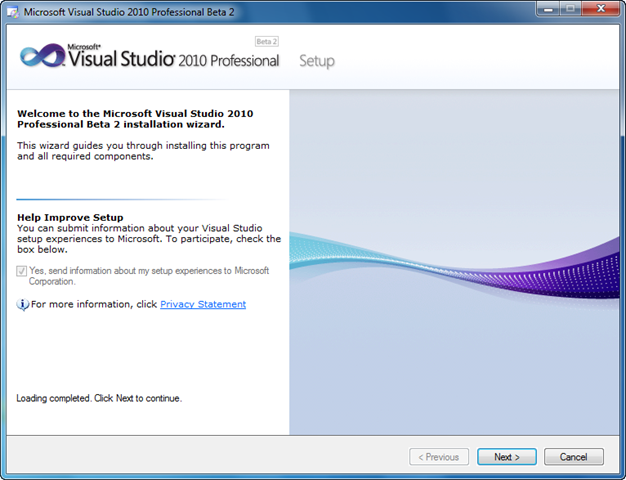This screenshot has height=480, width=626.
Task: Click the Next button to continue
Action: click(506, 457)
